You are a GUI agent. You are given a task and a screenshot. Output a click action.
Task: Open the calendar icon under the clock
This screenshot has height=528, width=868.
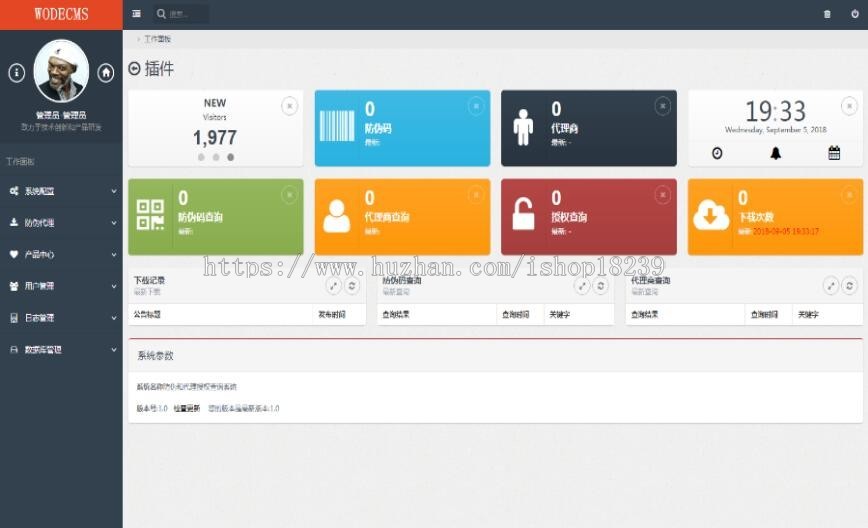(x=834, y=153)
